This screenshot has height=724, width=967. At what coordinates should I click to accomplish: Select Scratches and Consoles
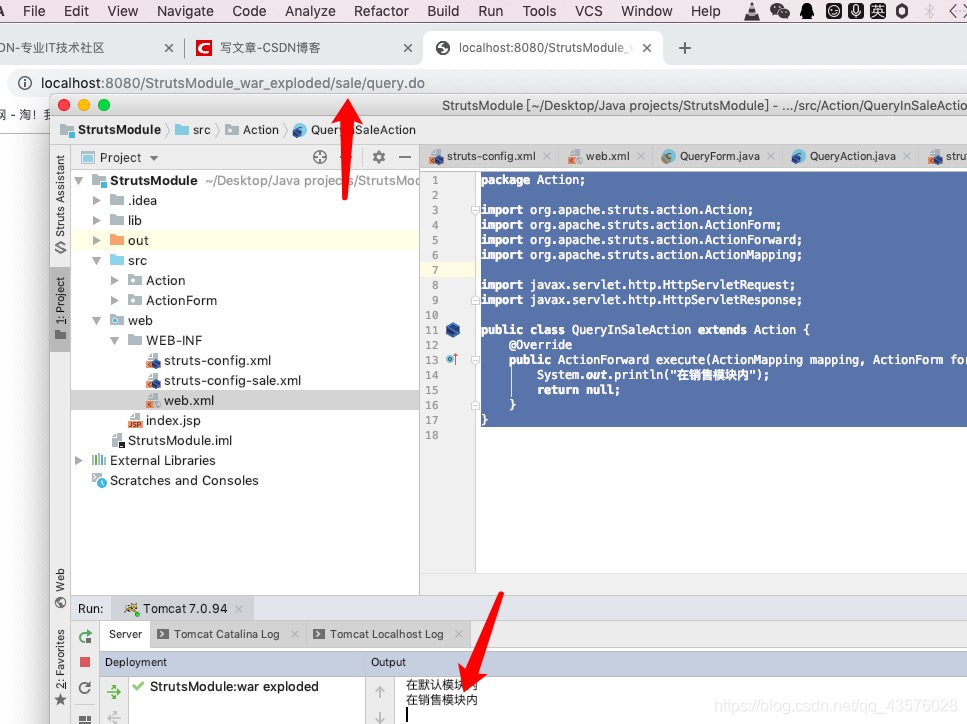pyautogui.click(x=184, y=480)
